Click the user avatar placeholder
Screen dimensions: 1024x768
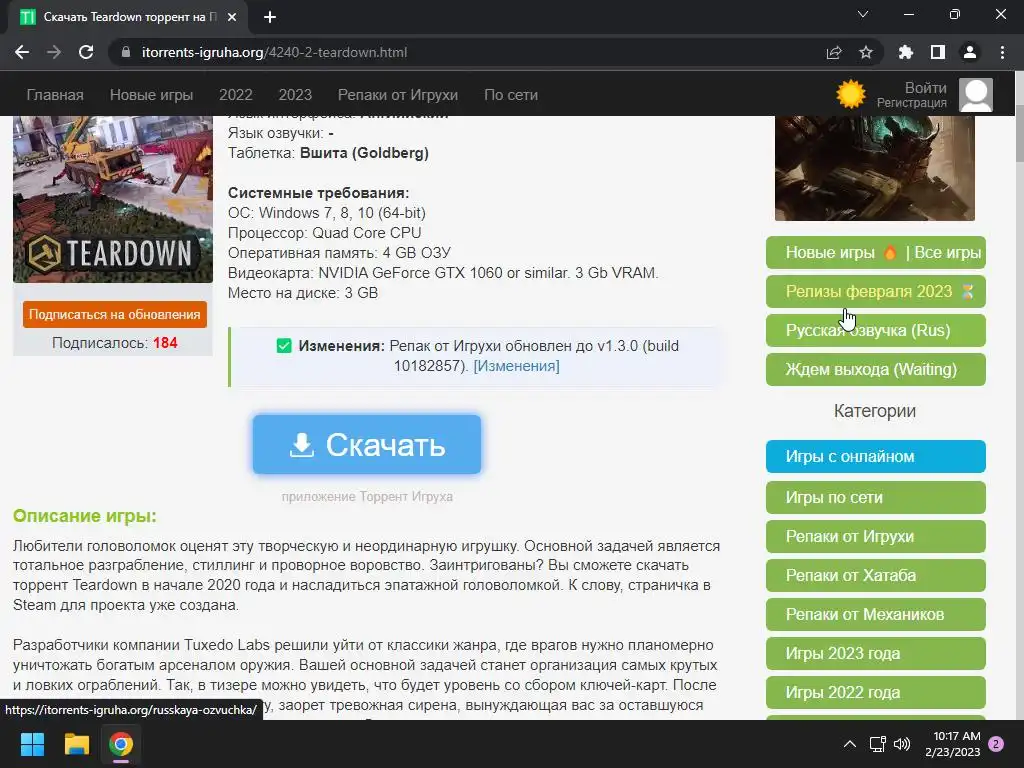coord(976,95)
